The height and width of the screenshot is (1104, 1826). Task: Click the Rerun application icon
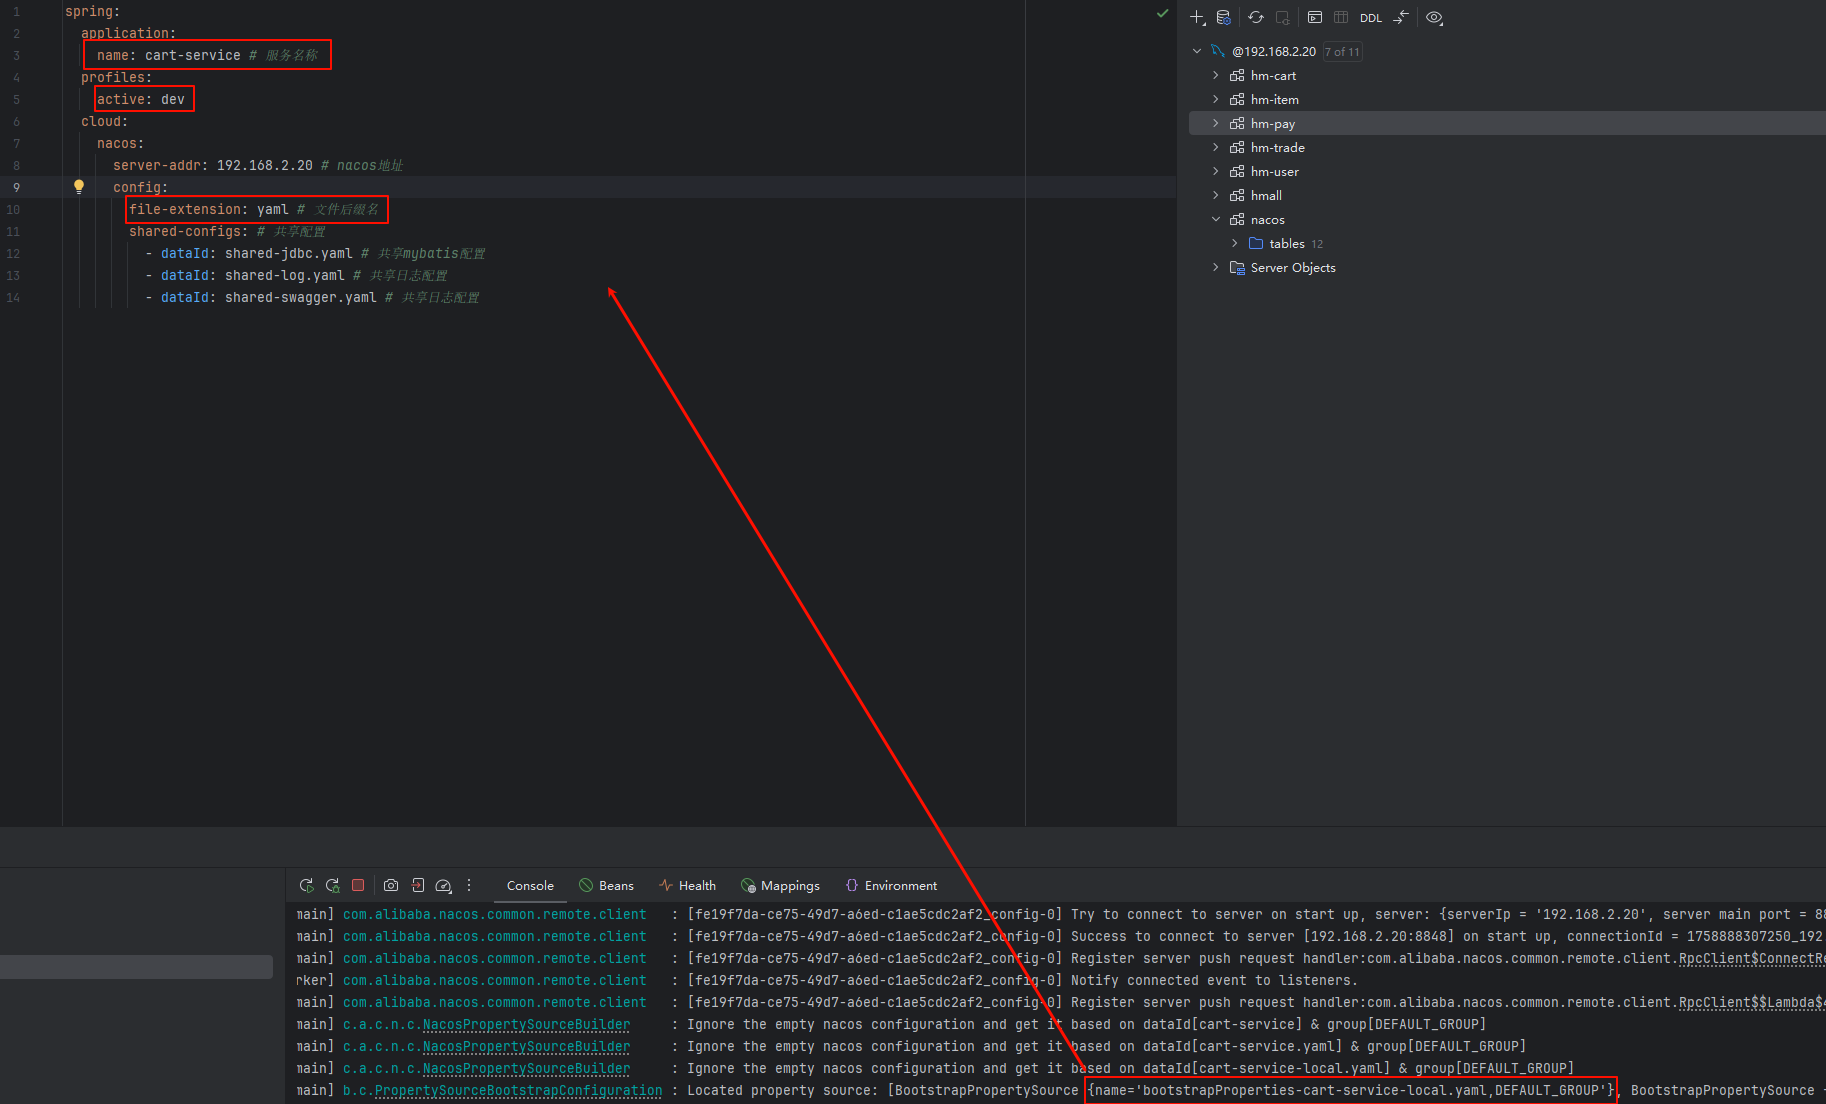click(307, 885)
